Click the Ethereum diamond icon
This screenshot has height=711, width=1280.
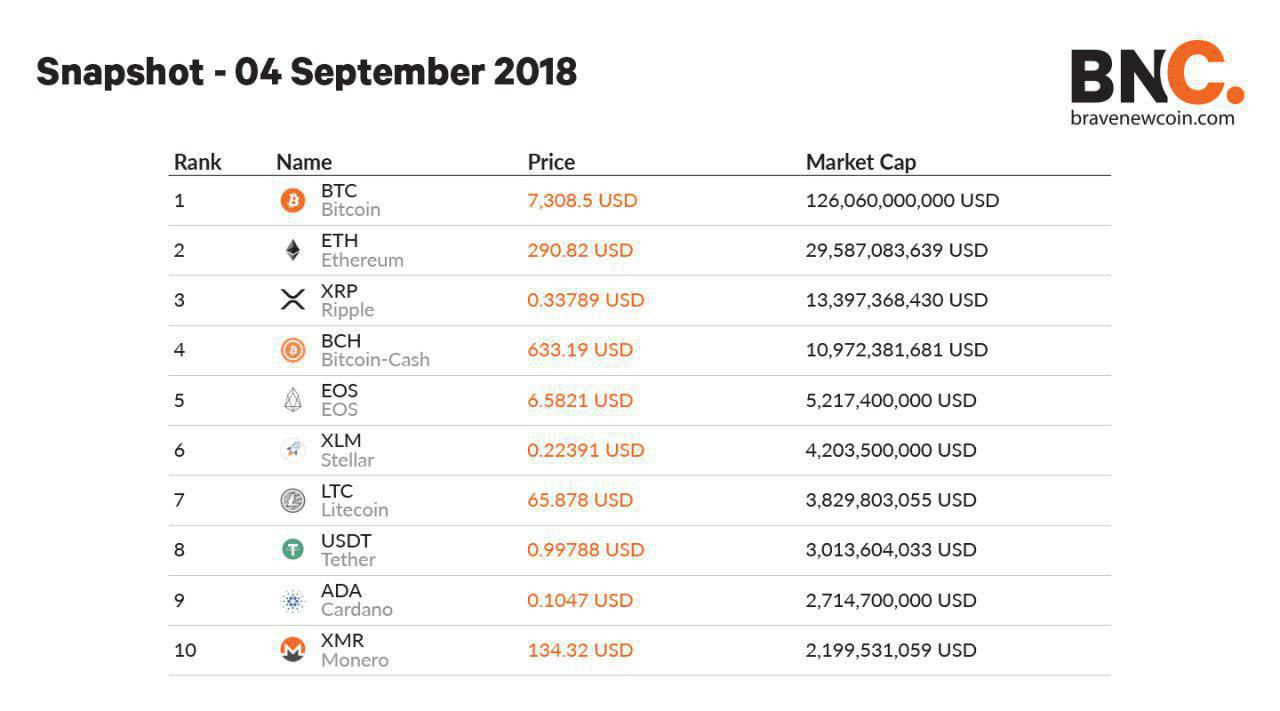pos(292,250)
